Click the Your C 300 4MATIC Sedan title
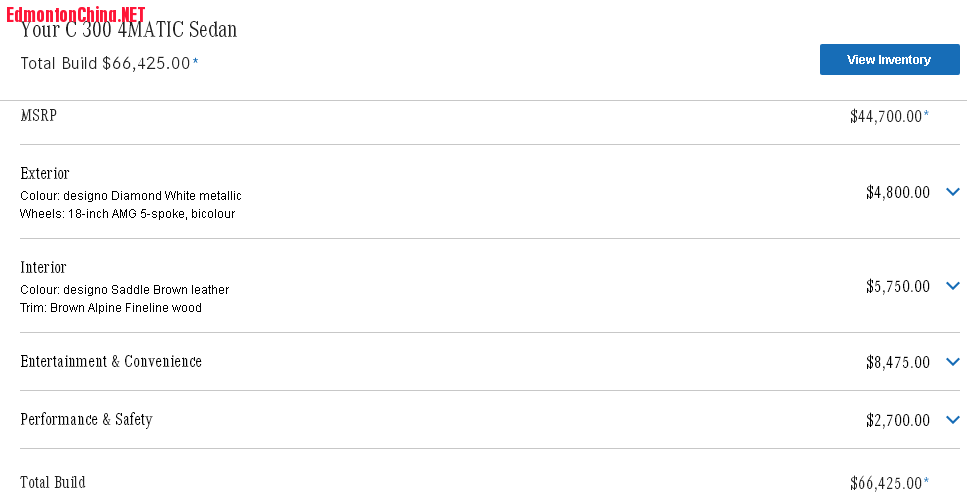This screenshot has height=497, width=967. point(129,30)
